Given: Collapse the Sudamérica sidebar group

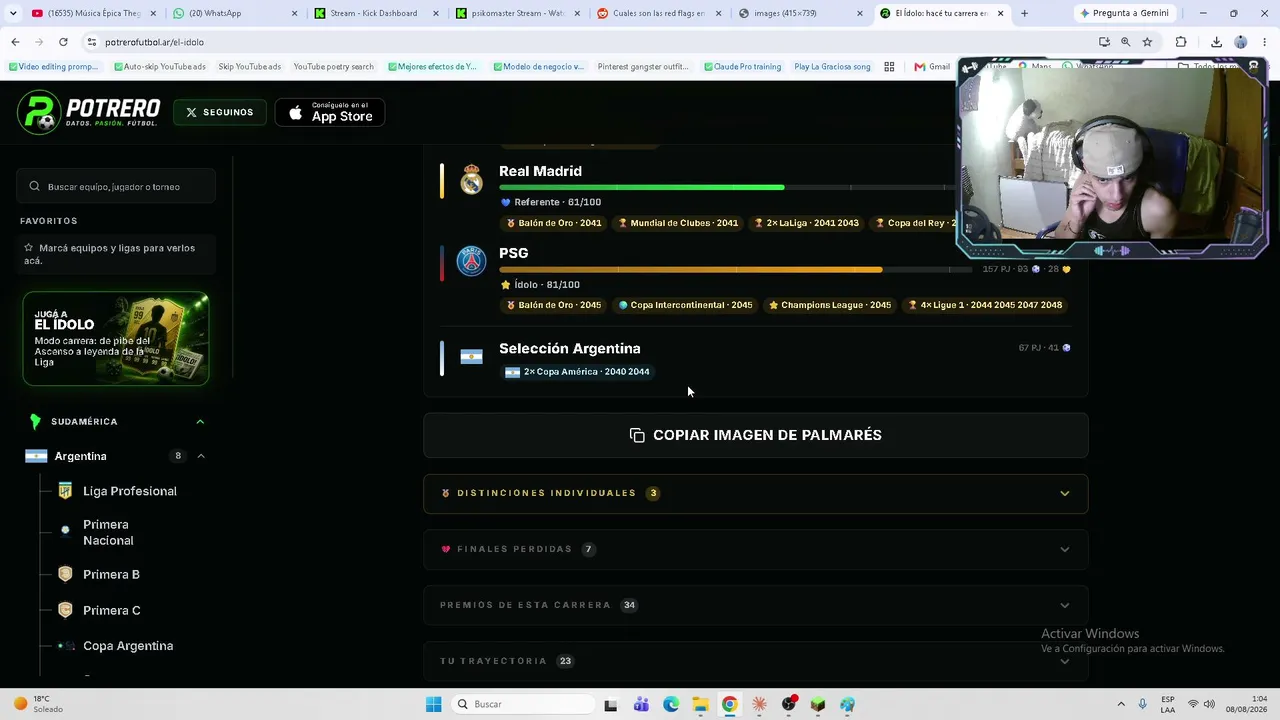Looking at the screenshot, I should (200, 422).
